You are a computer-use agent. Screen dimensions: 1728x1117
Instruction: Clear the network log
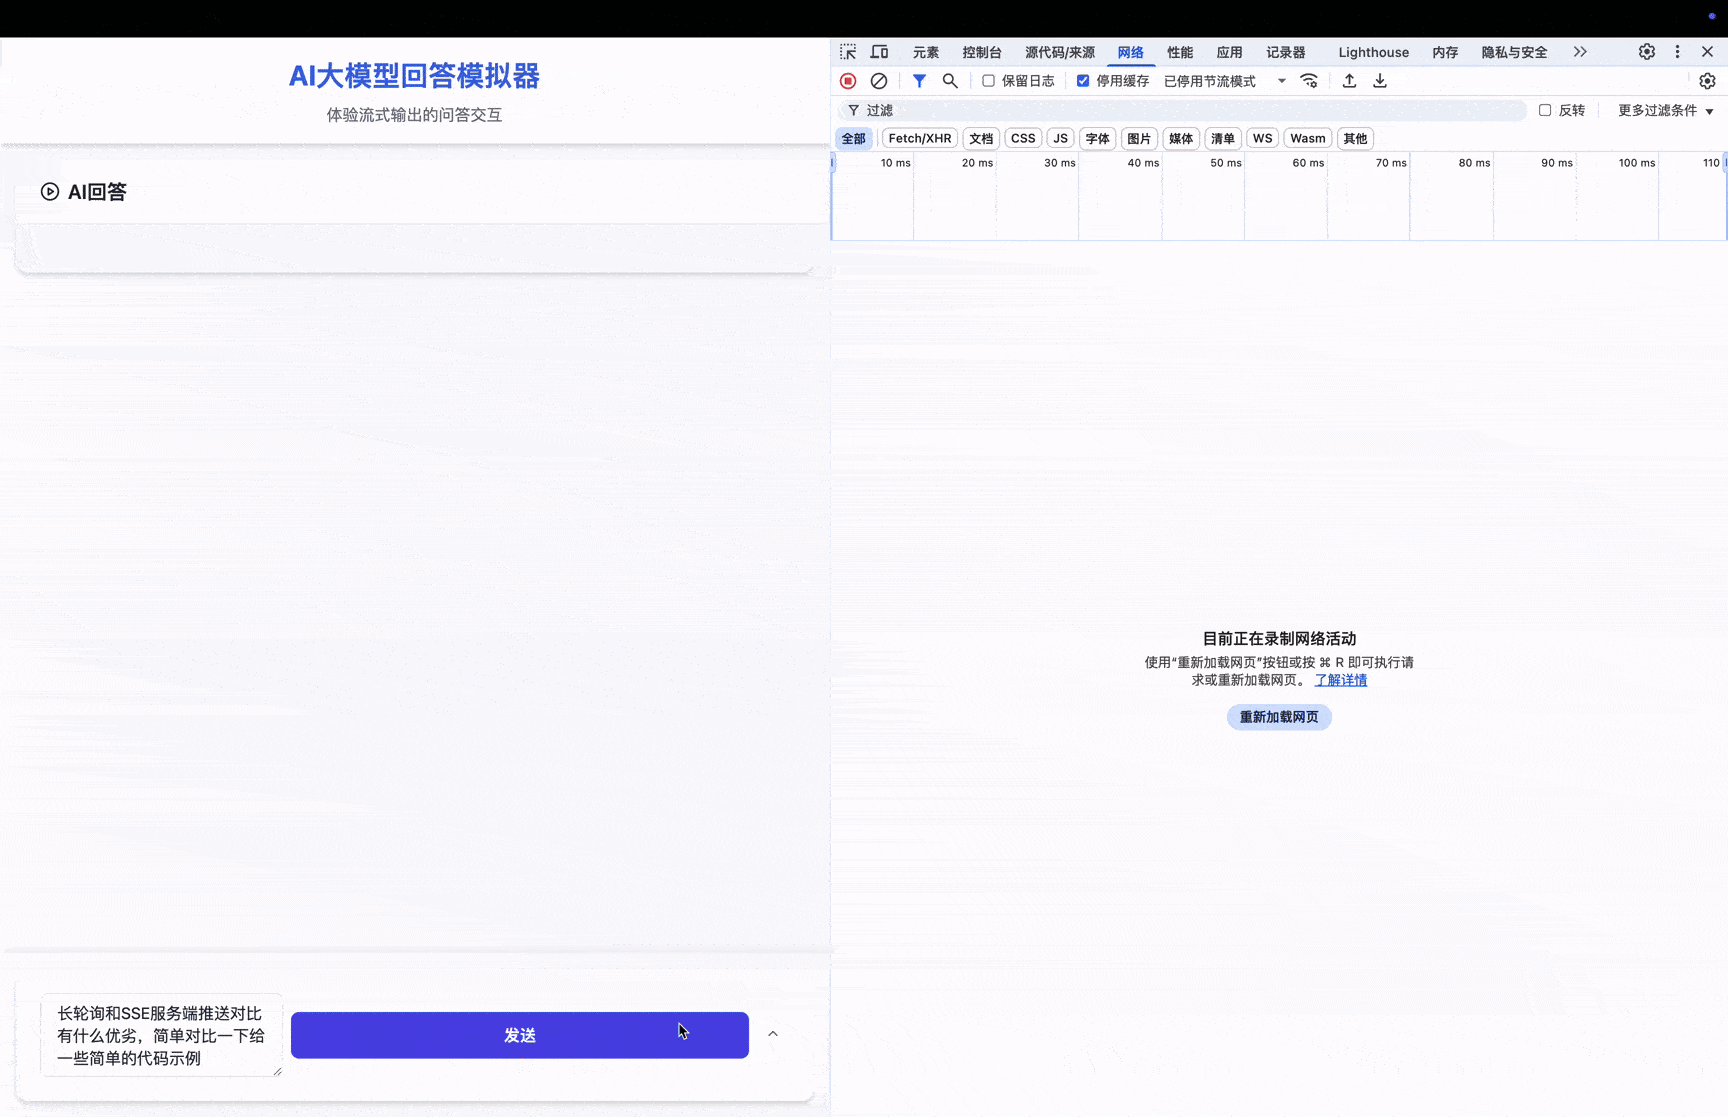coord(879,81)
